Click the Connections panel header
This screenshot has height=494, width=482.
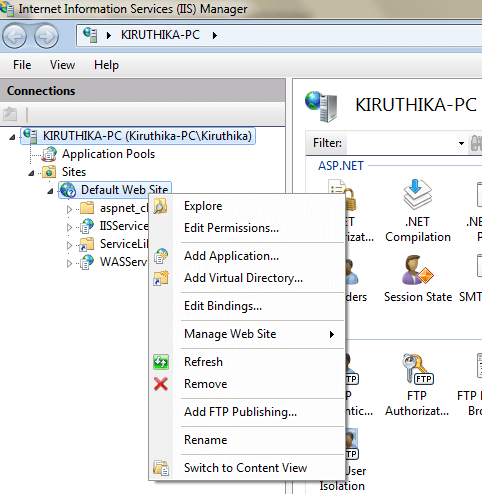pos(143,91)
